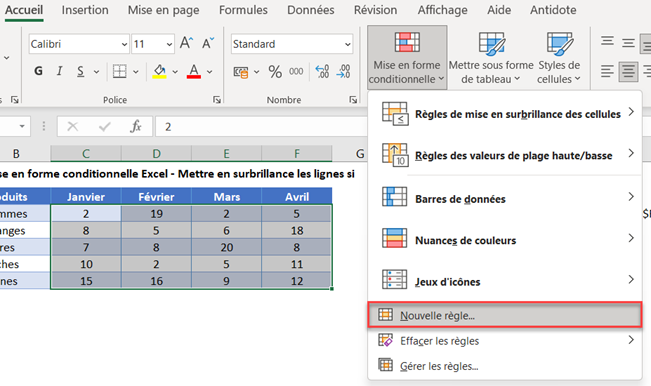
Task: Apply the yellow fill color bucket
Action: tap(159, 71)
